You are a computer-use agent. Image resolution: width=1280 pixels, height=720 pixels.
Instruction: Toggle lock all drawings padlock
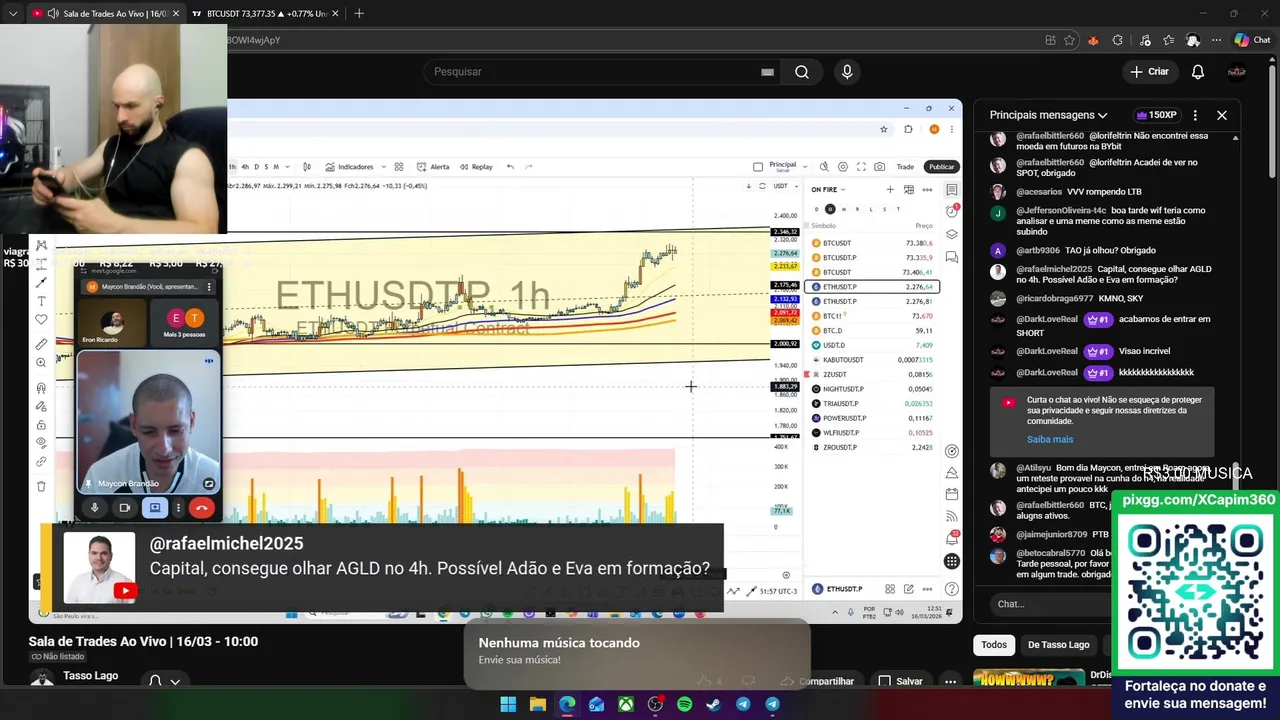tap(41, 425)
